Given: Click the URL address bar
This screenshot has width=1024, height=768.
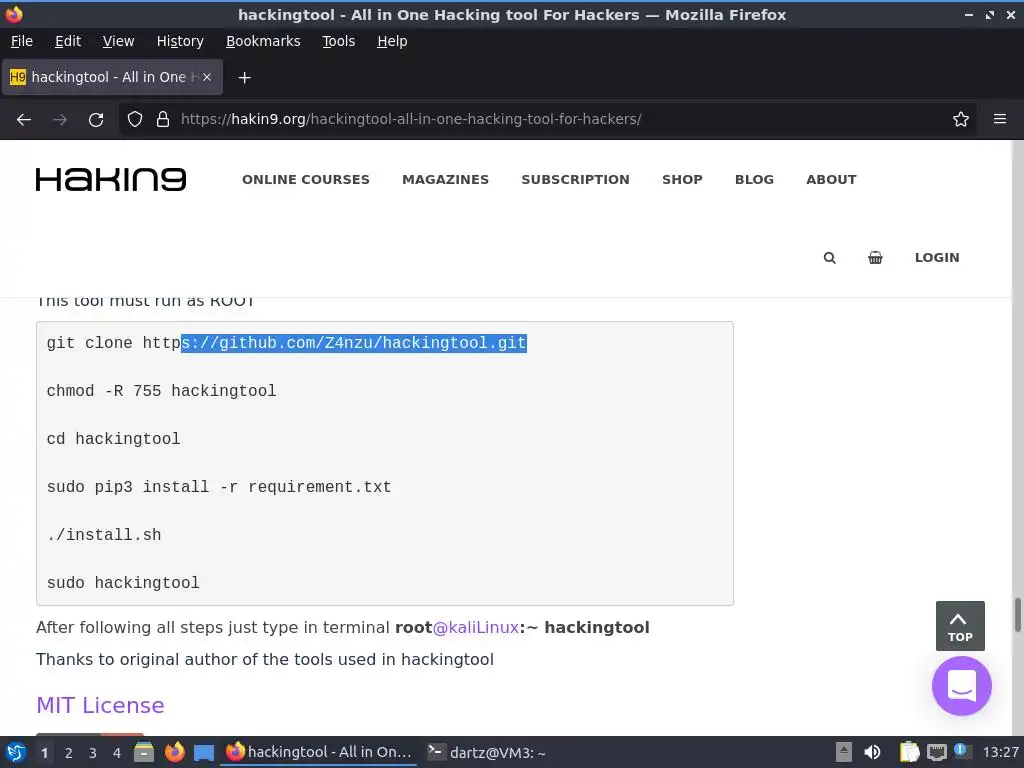Looking at the screenshot, I should point(547,120).
